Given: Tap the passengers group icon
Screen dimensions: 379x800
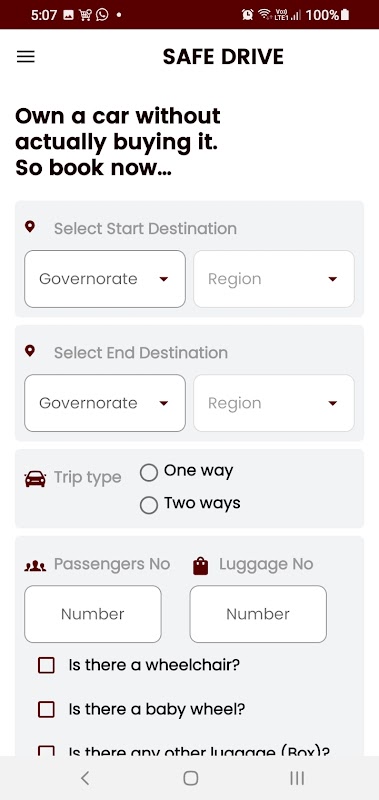Looking at the screenshot, I should 35,565.
